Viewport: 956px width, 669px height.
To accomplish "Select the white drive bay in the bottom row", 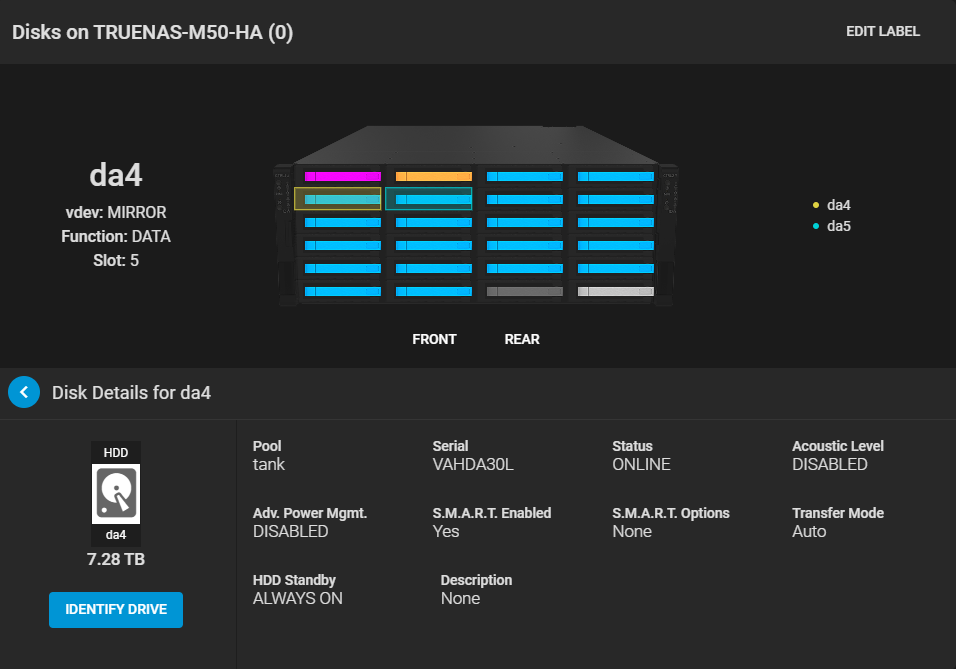I will [x=616, y=292].
